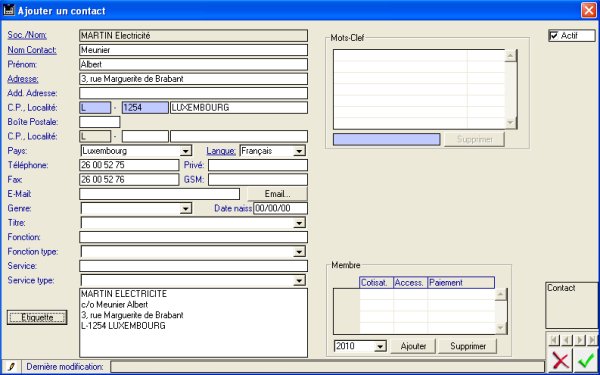Click the Soc./Nom link label
This screenshot has height=375, width=600.
point(27,35)
